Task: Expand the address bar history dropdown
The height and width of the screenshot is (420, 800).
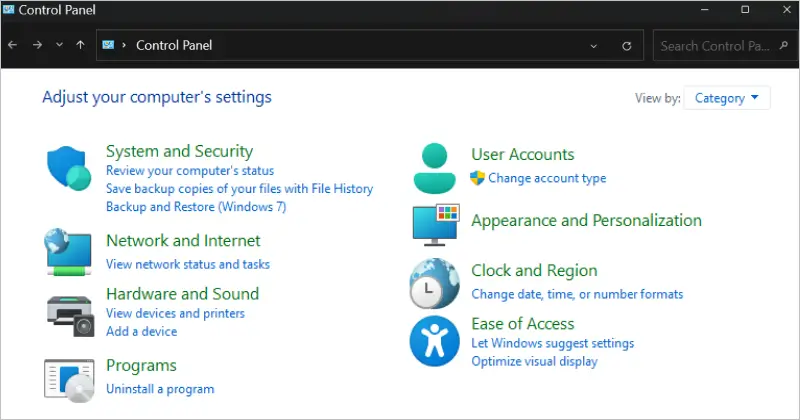Action: click(x=594, y=45)
